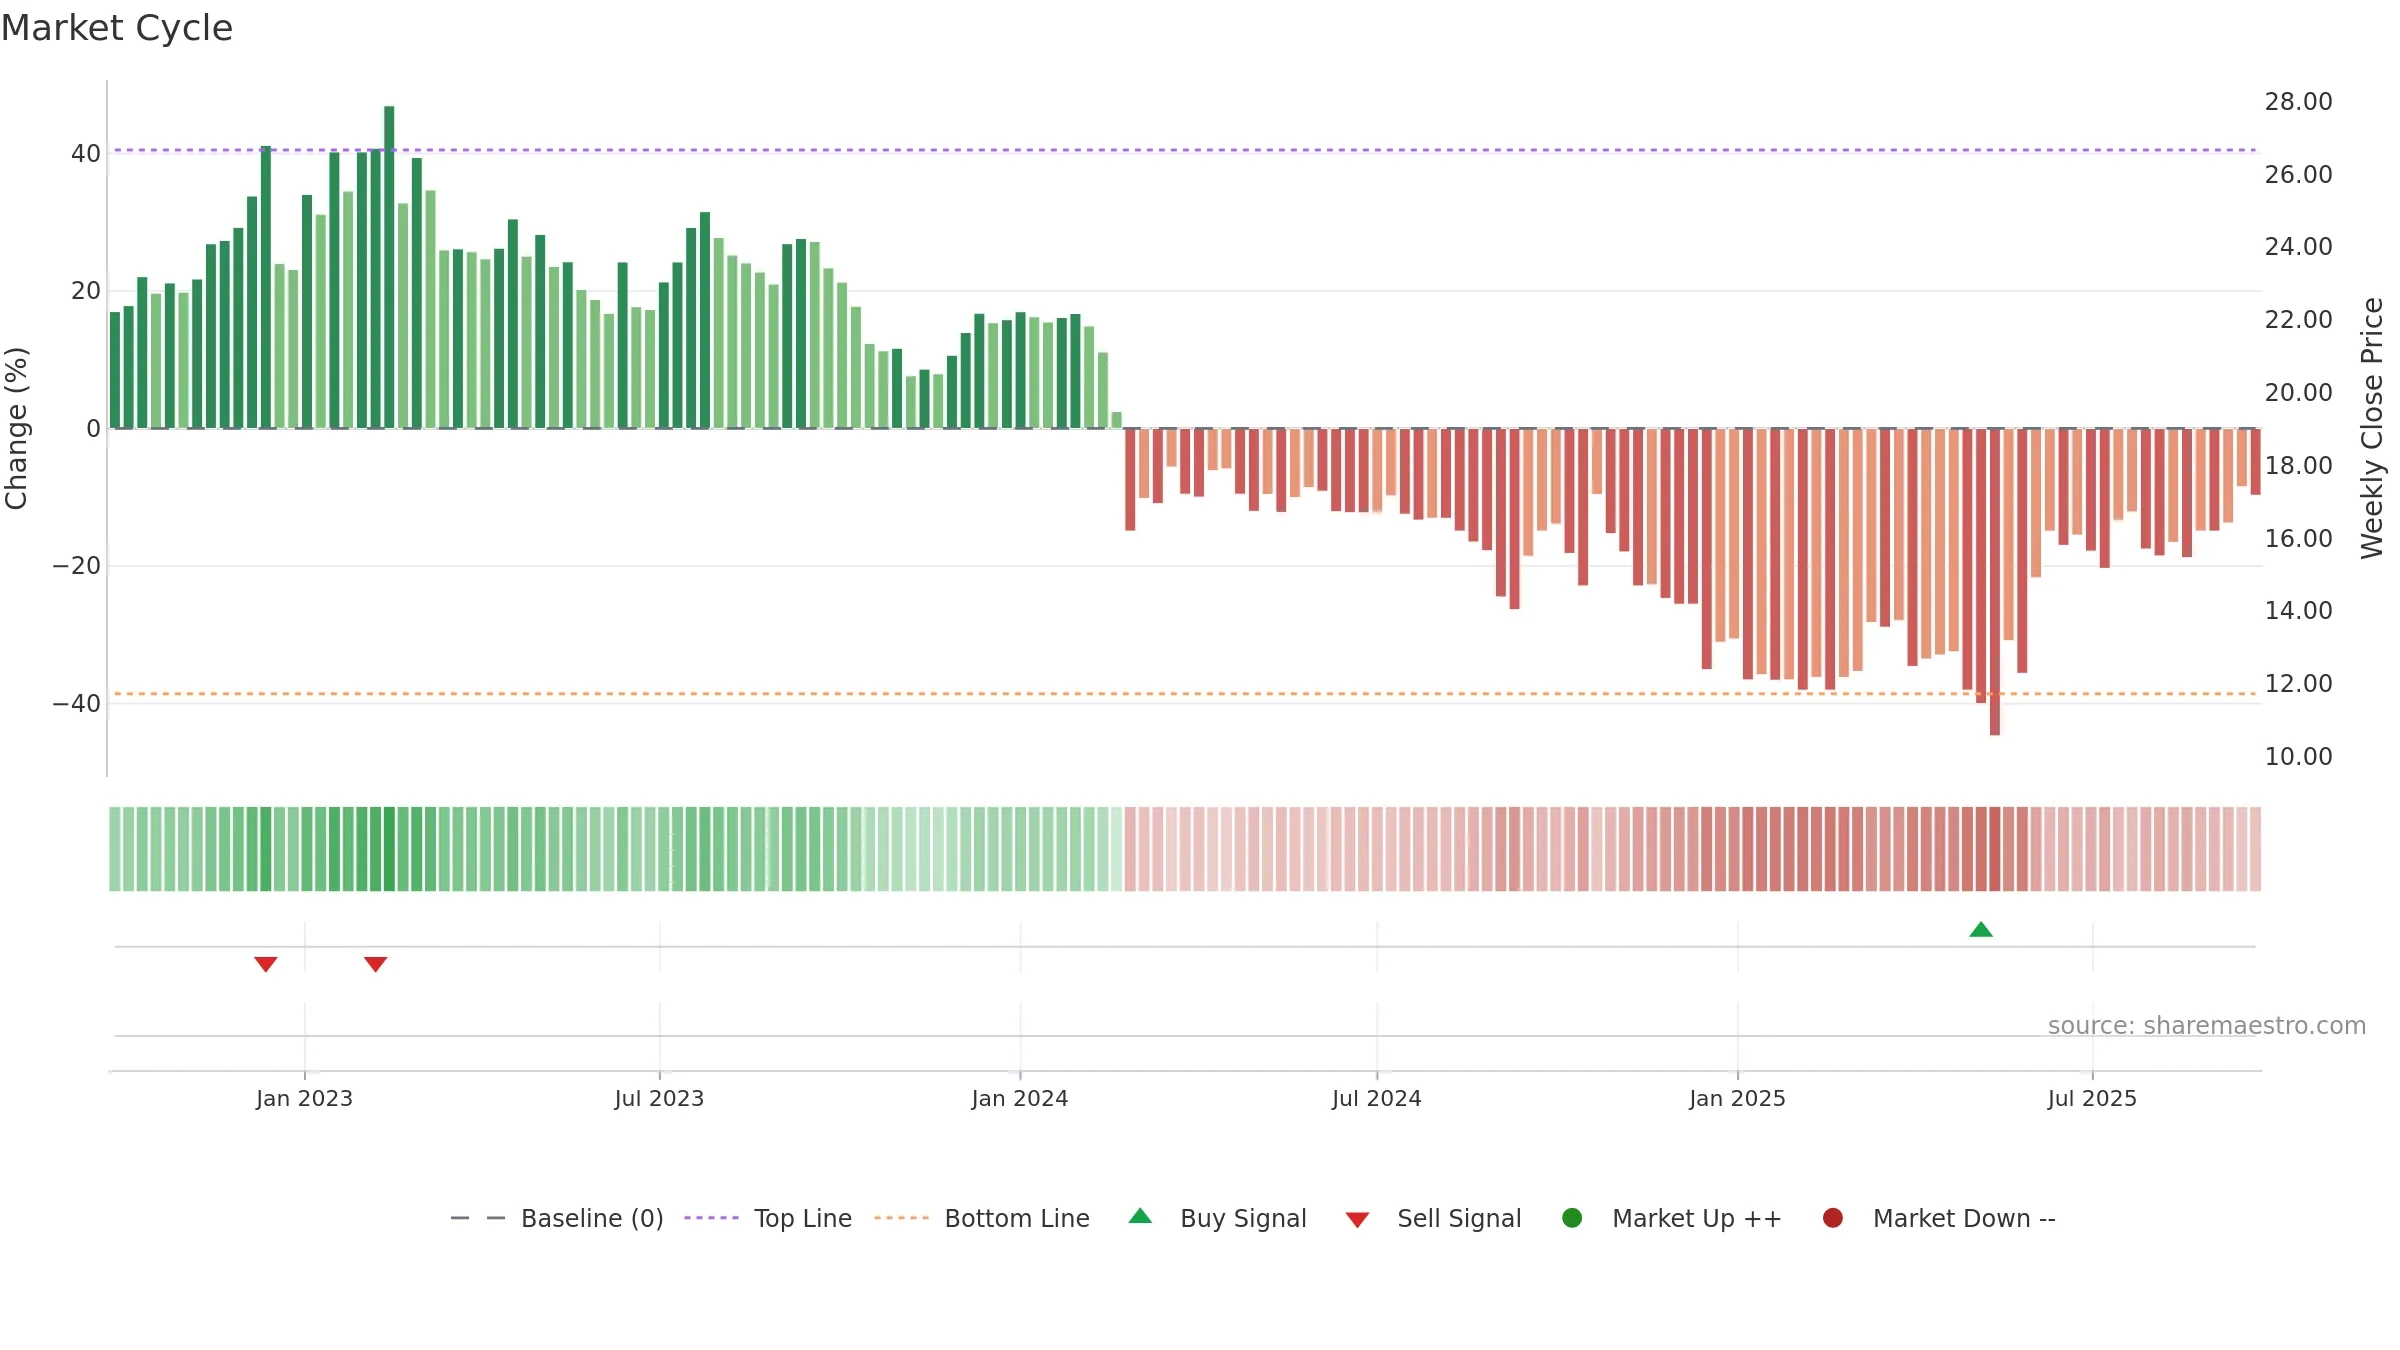Image resolution: width=2400 pixels, height=1350 pixels.
Task: Click the Jan 2024 x-axis label
Action: point(1020,1099)
